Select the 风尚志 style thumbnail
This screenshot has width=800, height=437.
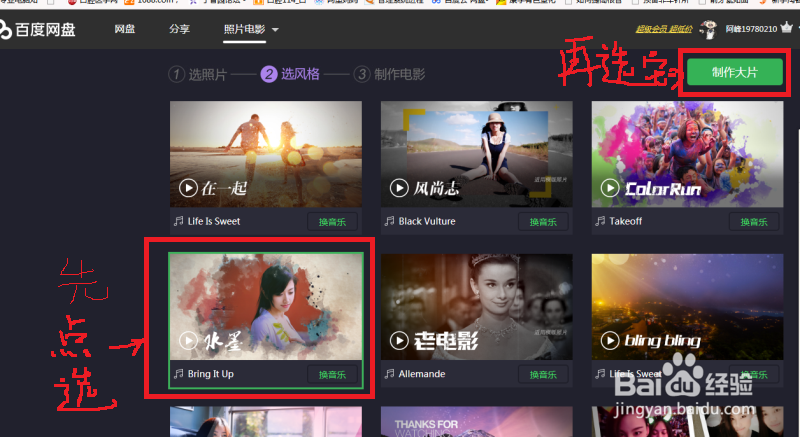[477, 154]
